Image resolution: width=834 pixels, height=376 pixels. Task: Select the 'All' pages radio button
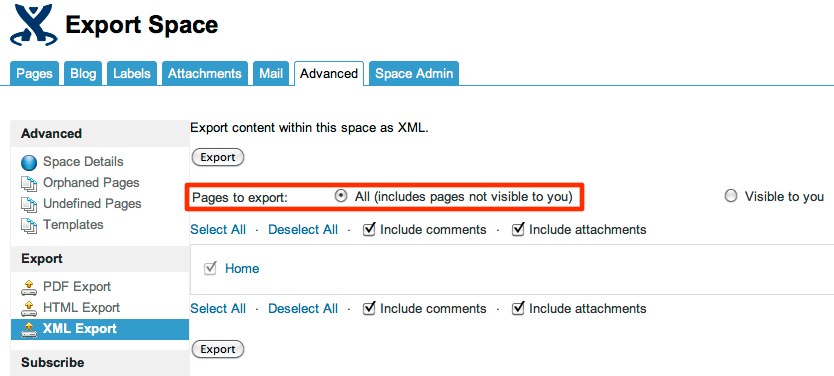(x=340, y=196)
